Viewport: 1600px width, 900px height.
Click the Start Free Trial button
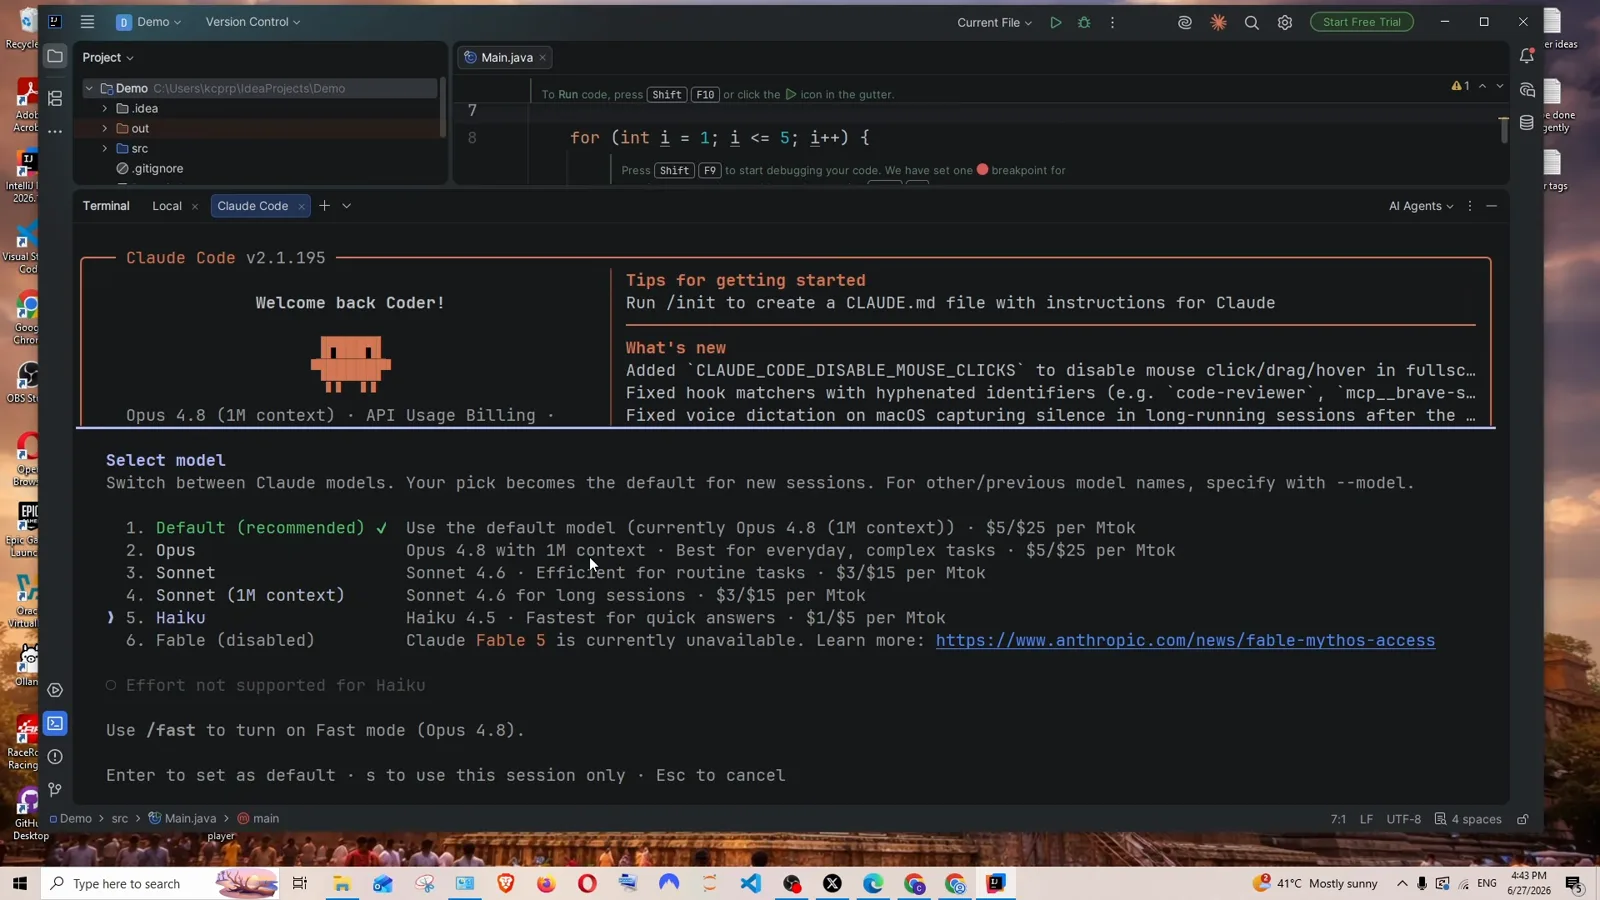(1361, 22)
